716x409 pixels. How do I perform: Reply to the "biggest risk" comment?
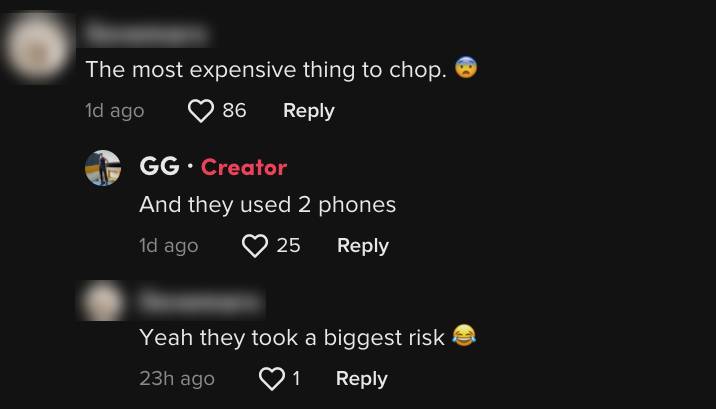pos(362,379)
